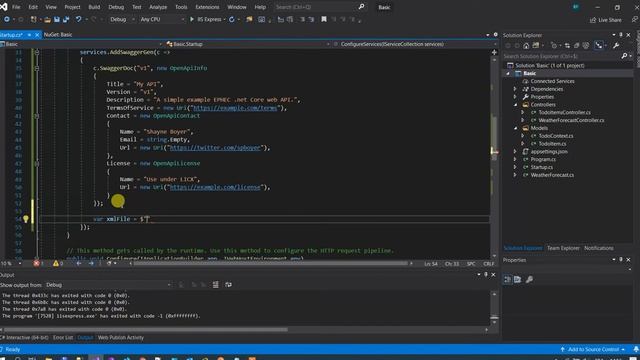
Task: Click the Undo arrow icon
Action: tap(78, 20)
